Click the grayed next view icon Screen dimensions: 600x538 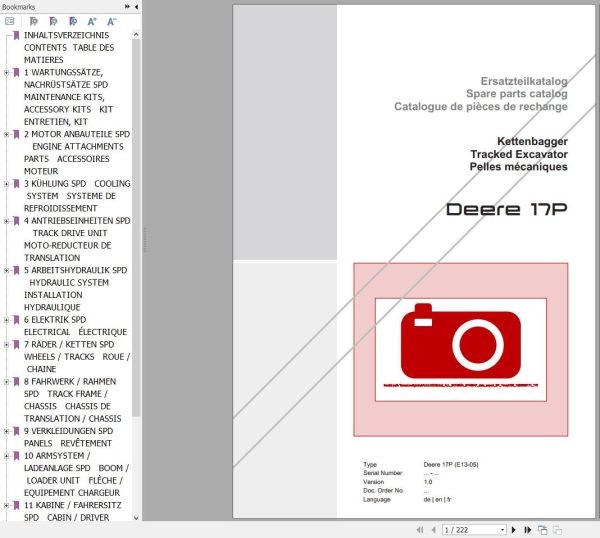pyautogui.click(x=557, y=530)
